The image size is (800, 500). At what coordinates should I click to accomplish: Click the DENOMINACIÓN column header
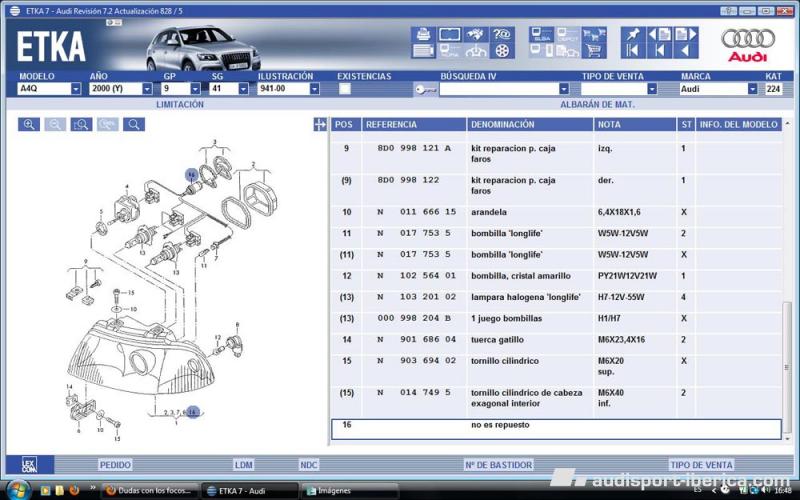pyautogui.click(x=530, y=124)
